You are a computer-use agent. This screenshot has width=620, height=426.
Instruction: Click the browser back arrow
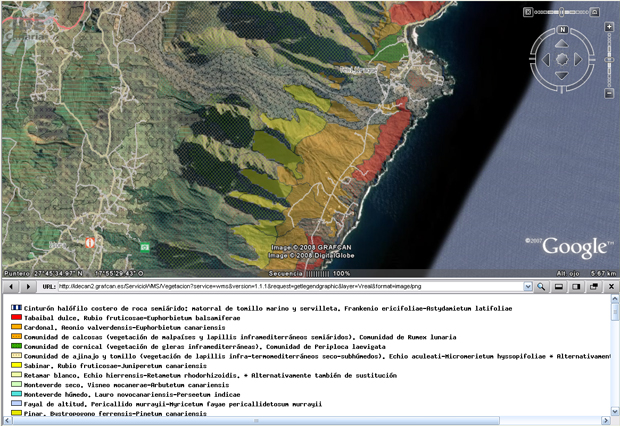11,286
